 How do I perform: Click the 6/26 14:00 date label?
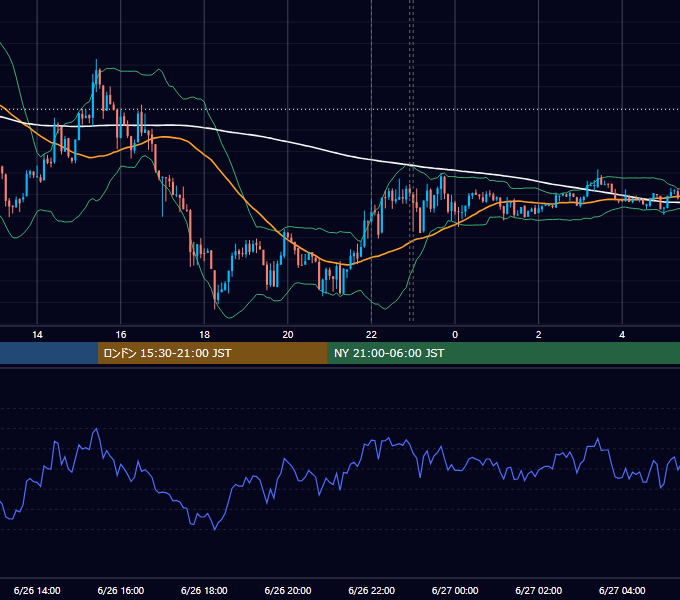(37, 590)
